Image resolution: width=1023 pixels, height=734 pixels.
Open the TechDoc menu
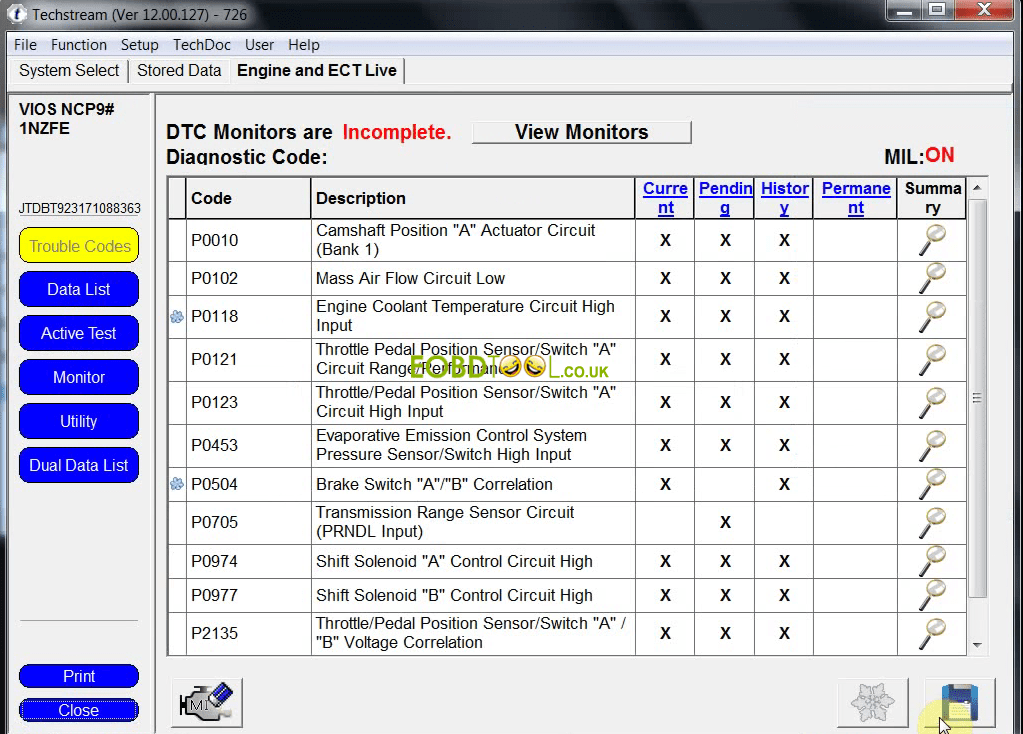coord(202,45)
